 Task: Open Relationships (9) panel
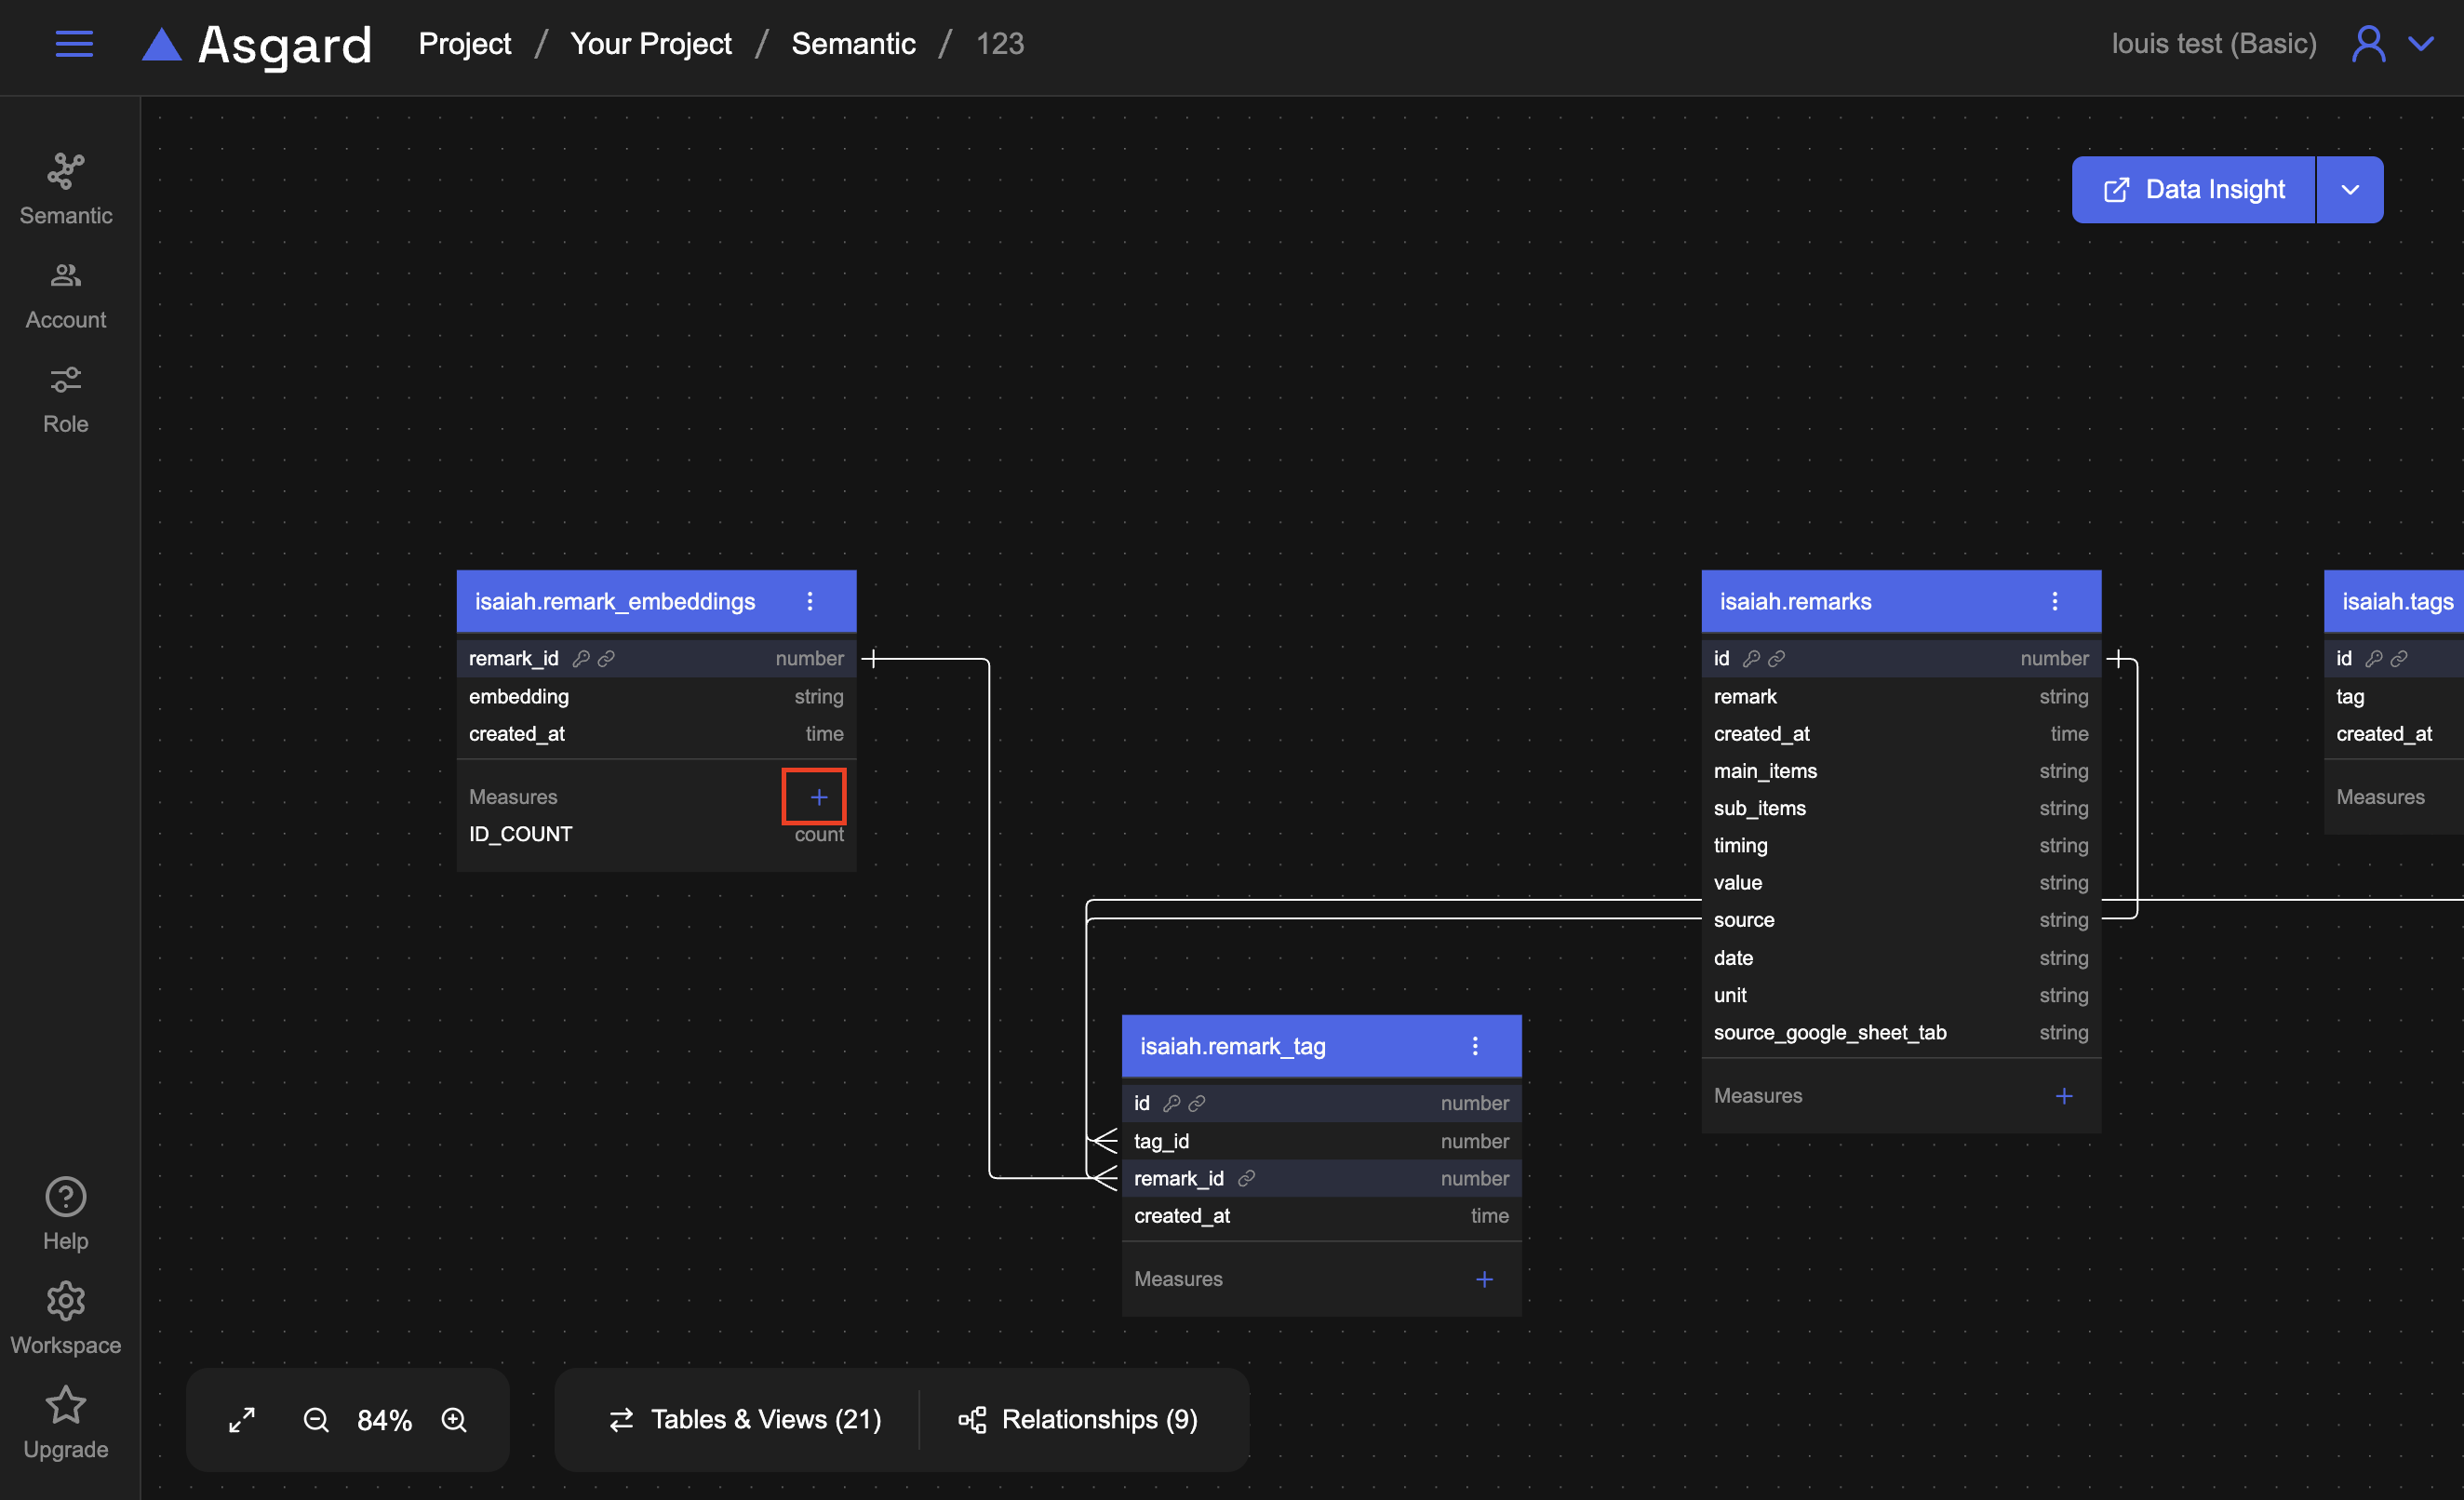[x=1078, y=1420]
